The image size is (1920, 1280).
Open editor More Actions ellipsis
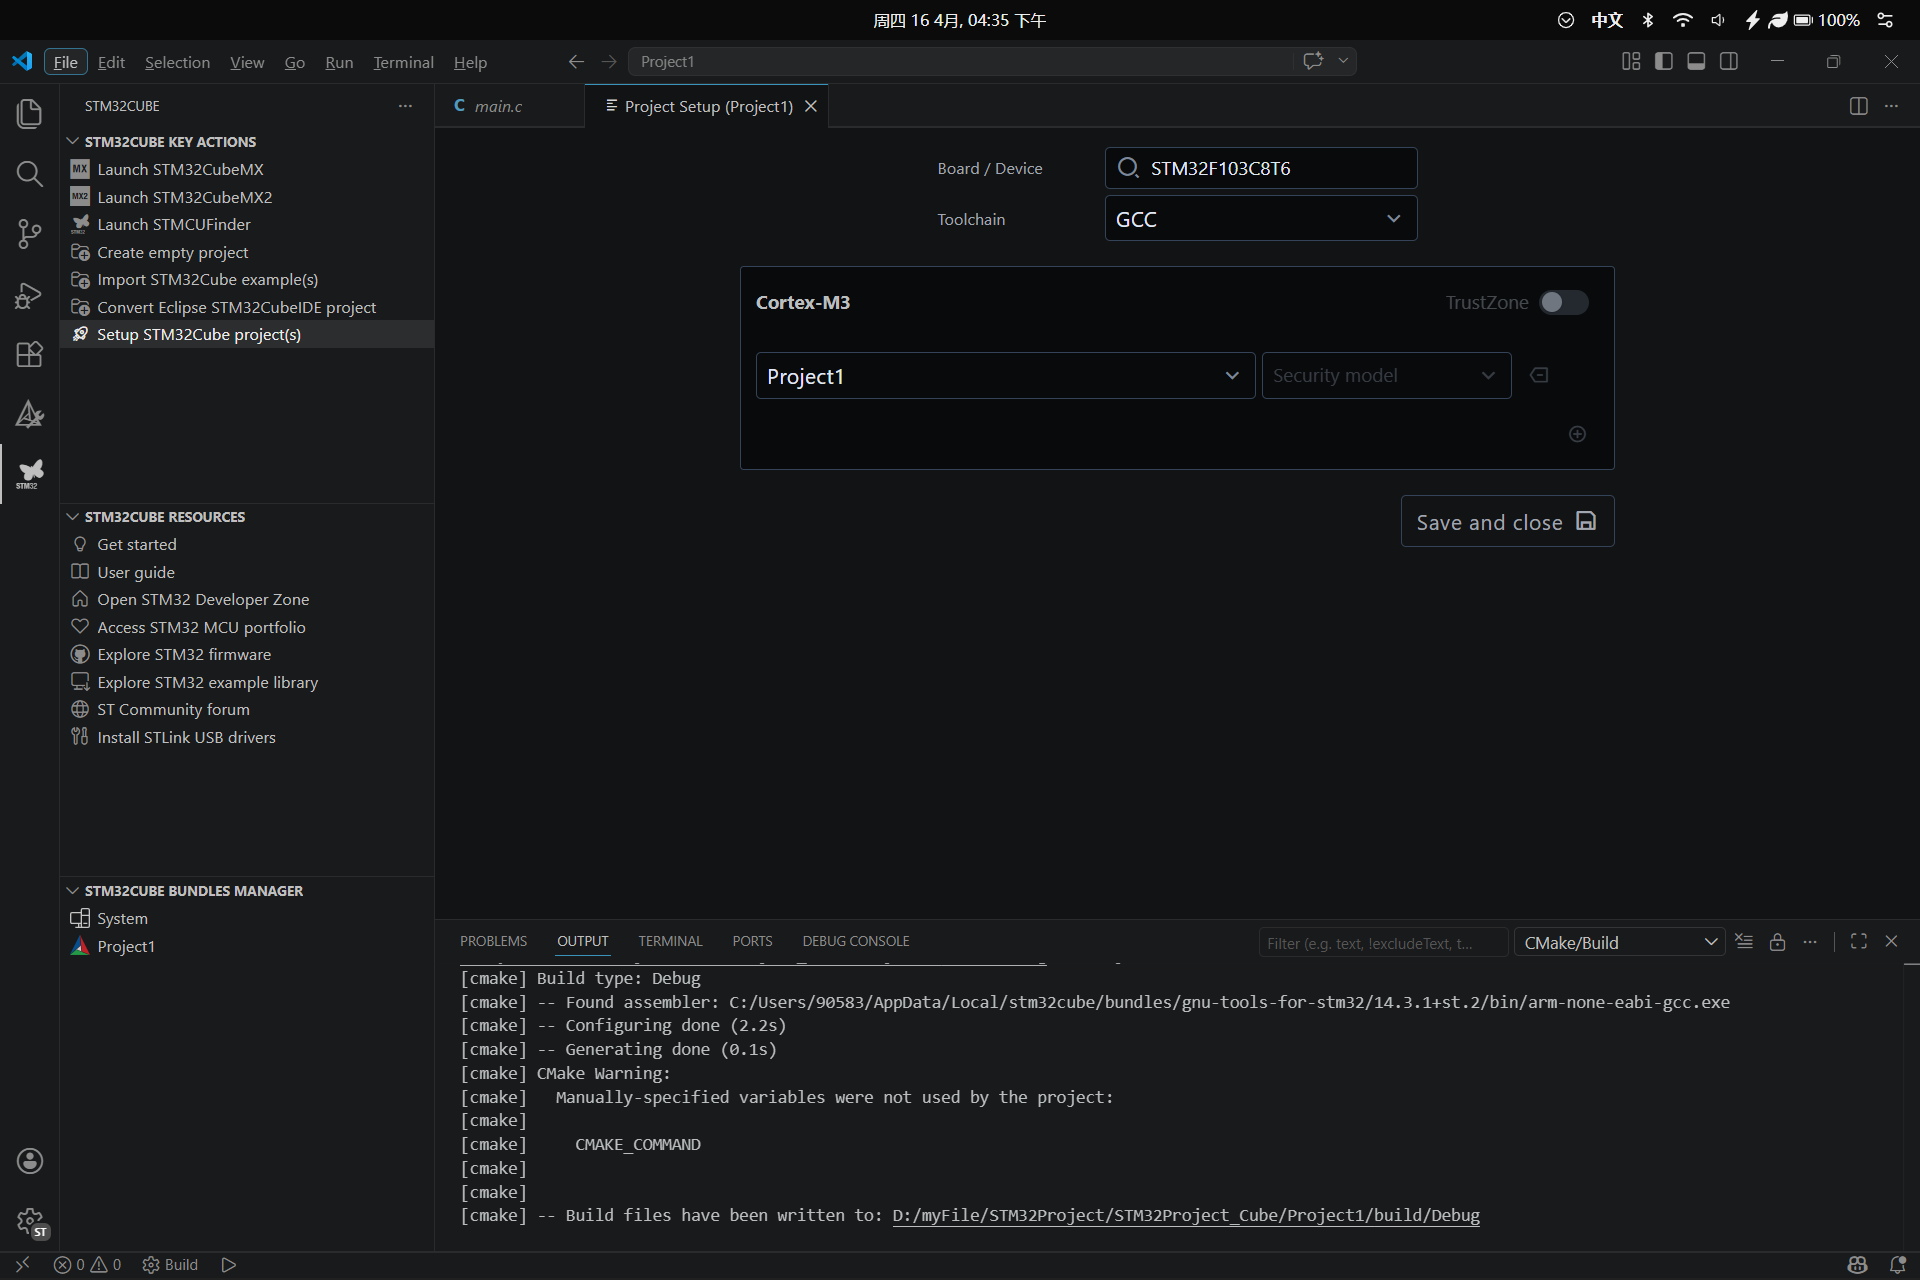[x=1891, y=106]
